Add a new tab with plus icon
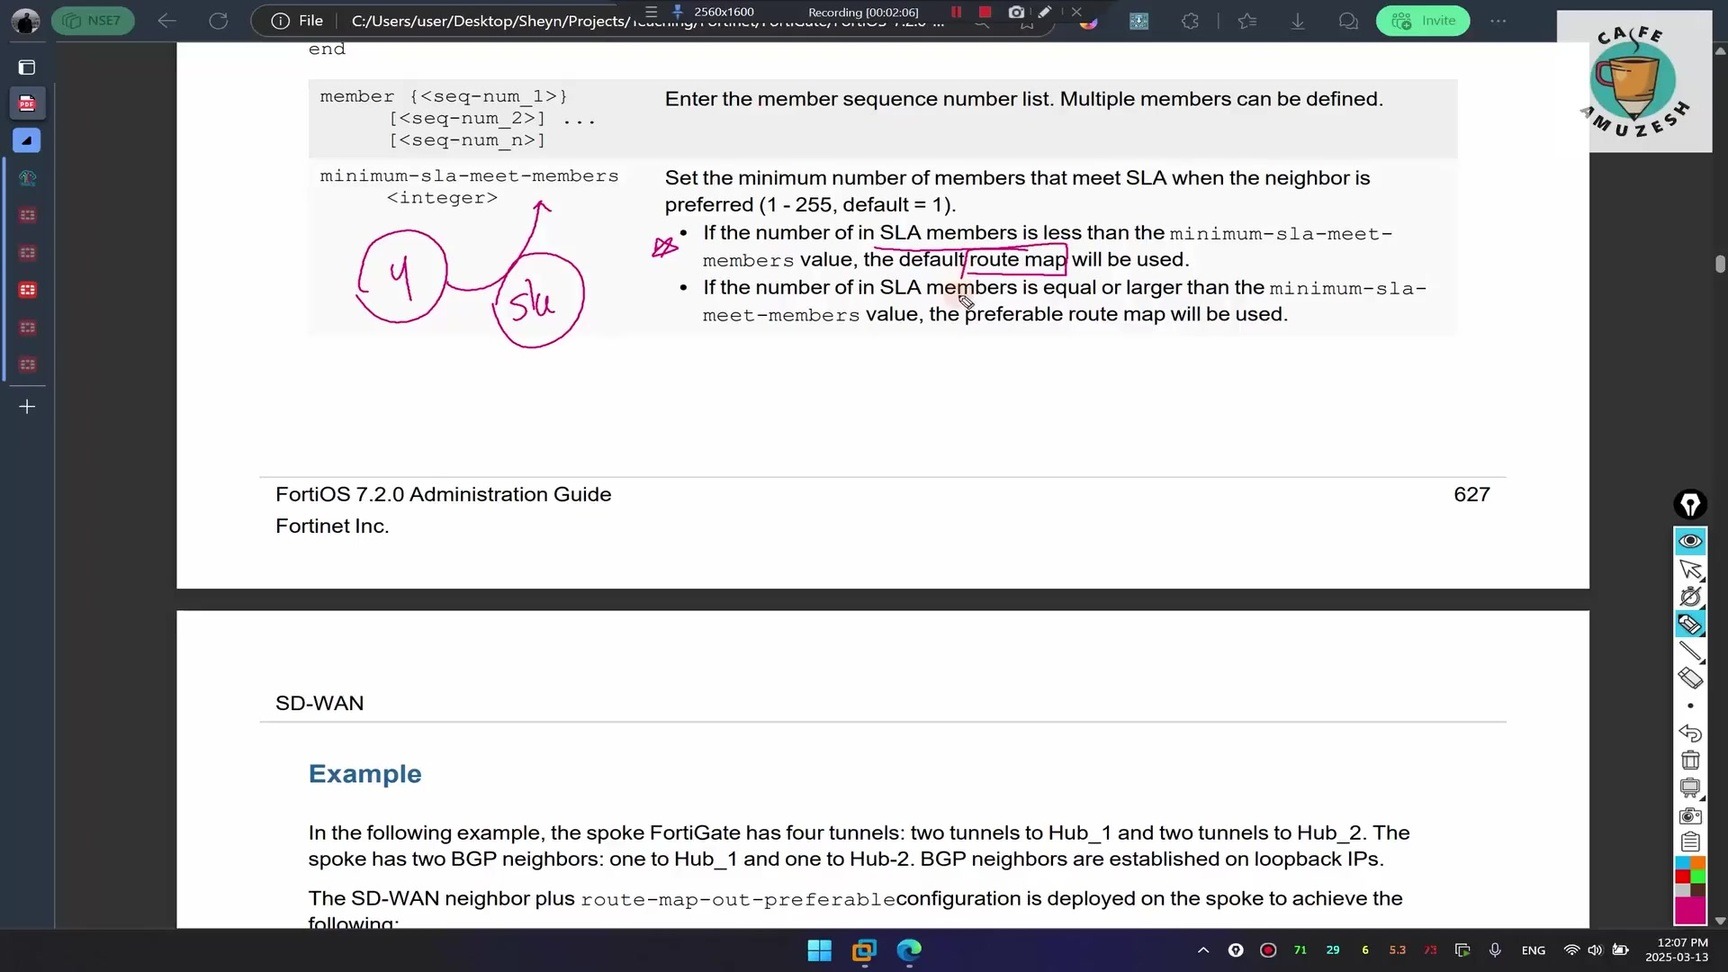The width and height of the screenshot is (1728, 972). coord(27,406)
